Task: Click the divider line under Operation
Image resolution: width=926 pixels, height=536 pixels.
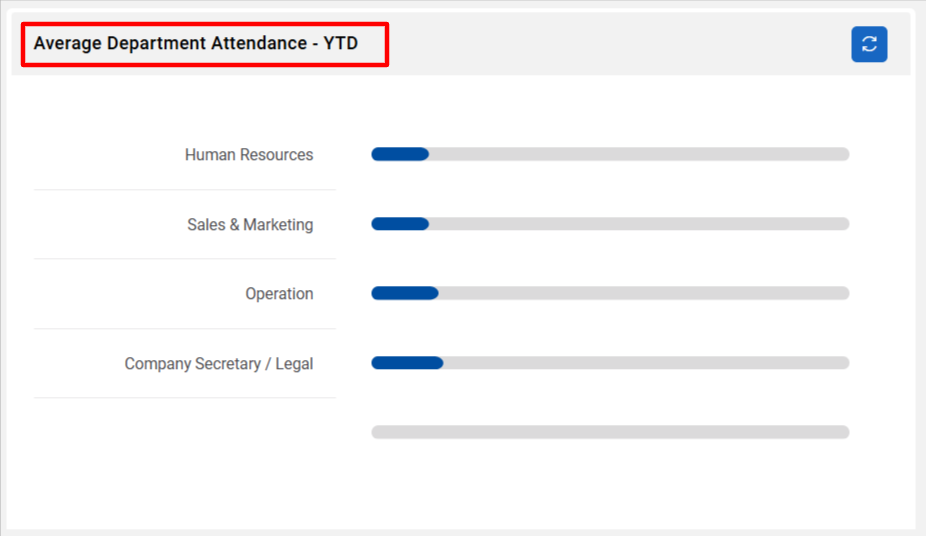Action: [x=185, y=328]
